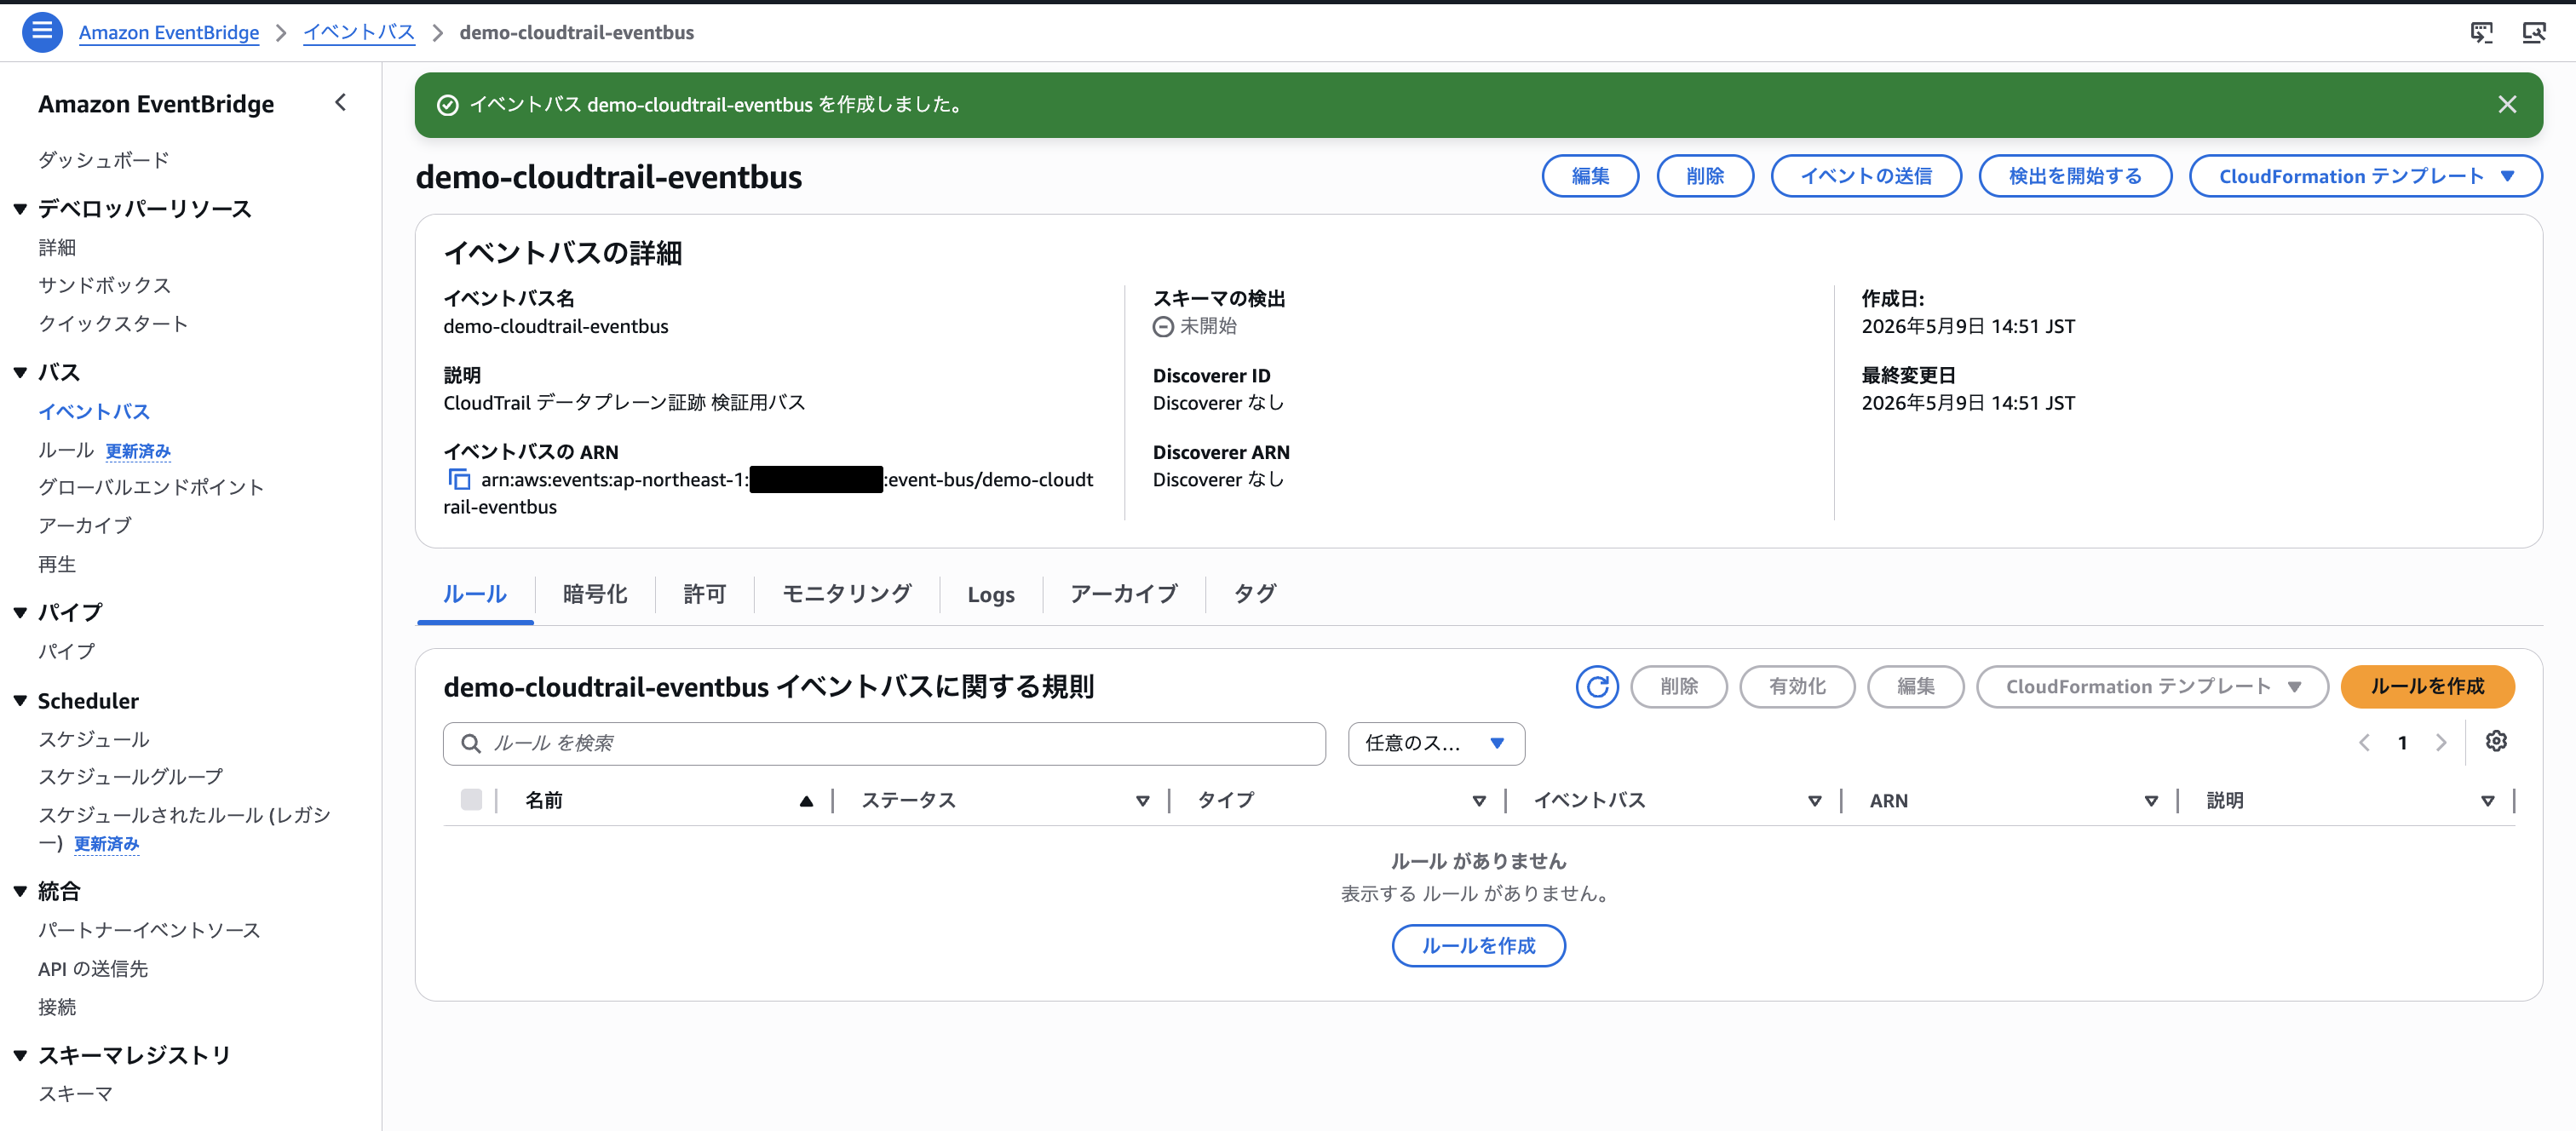This screenshot has width=2576, height=1131.
Task: Click the 削除 button for the event bus
Action: (x=1704, y=176)
